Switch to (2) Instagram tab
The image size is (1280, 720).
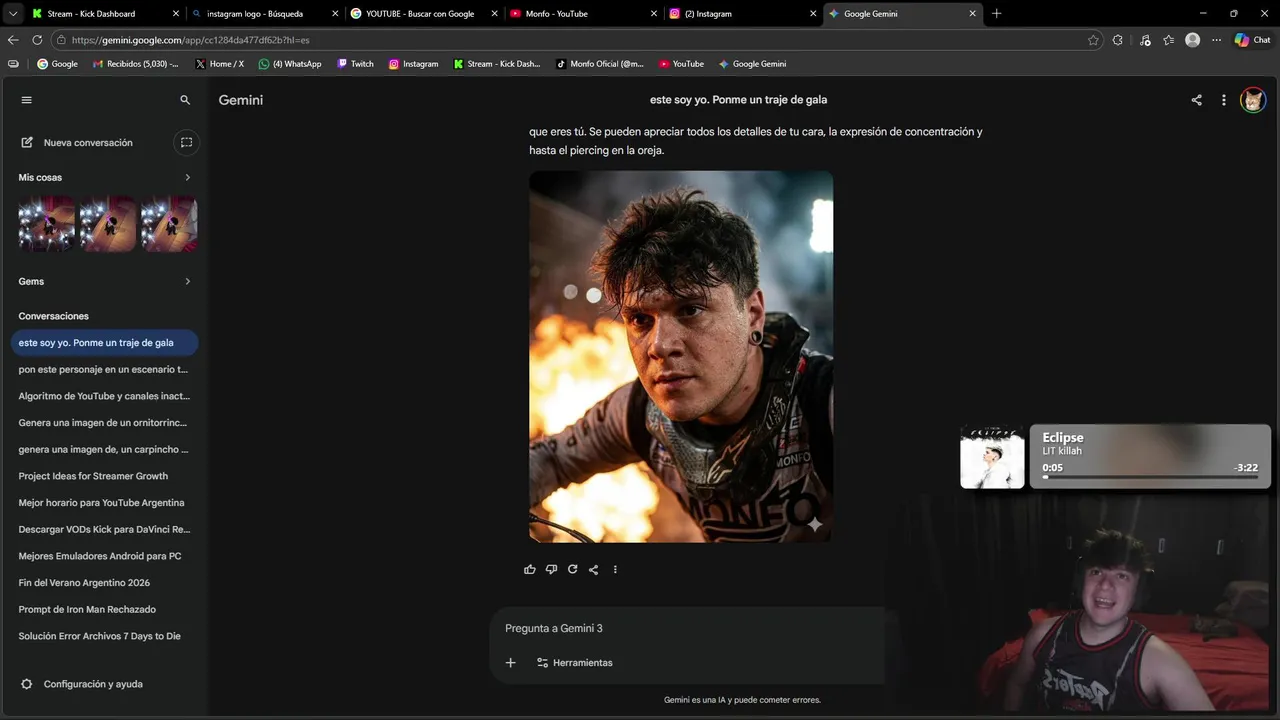tap(742, 14)
